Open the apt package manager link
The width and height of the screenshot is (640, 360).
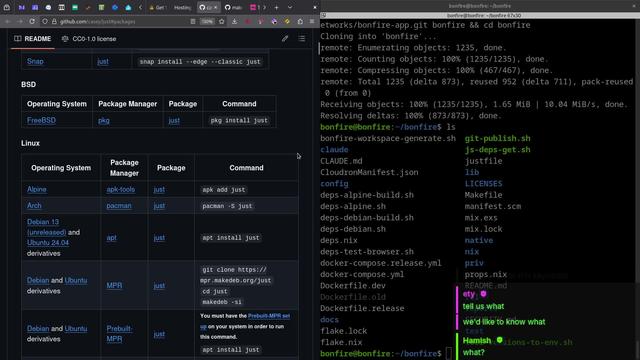(111, 238)
